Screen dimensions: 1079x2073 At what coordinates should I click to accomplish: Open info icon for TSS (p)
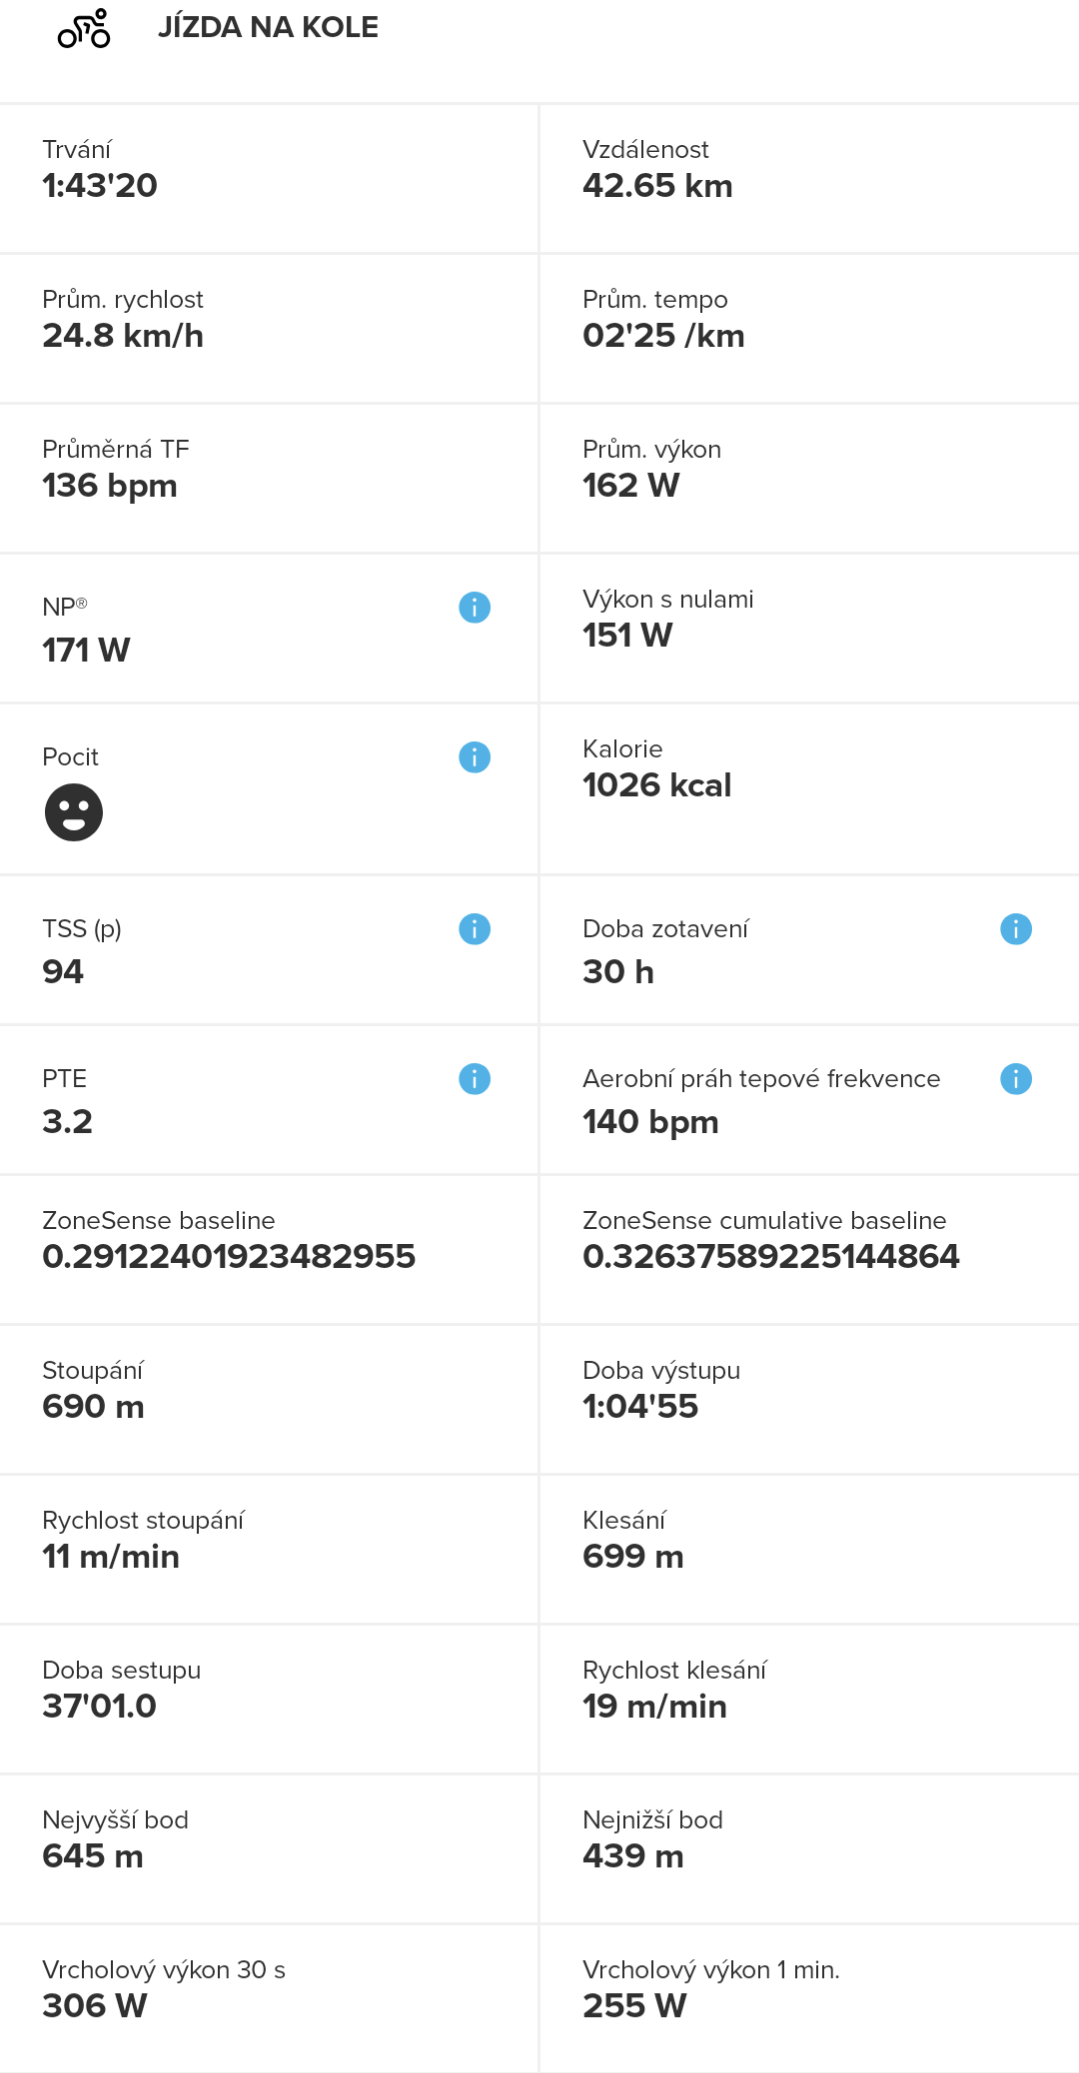tap(474, 929)
